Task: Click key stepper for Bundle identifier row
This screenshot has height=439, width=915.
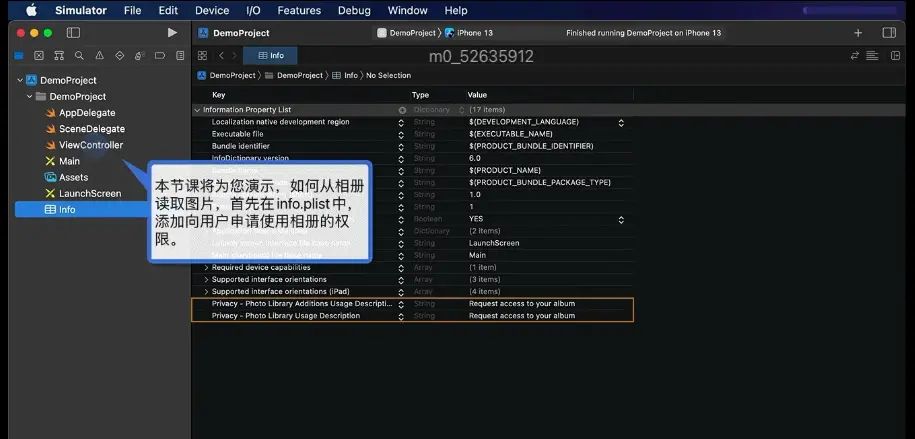Action: tap(401, 147)
